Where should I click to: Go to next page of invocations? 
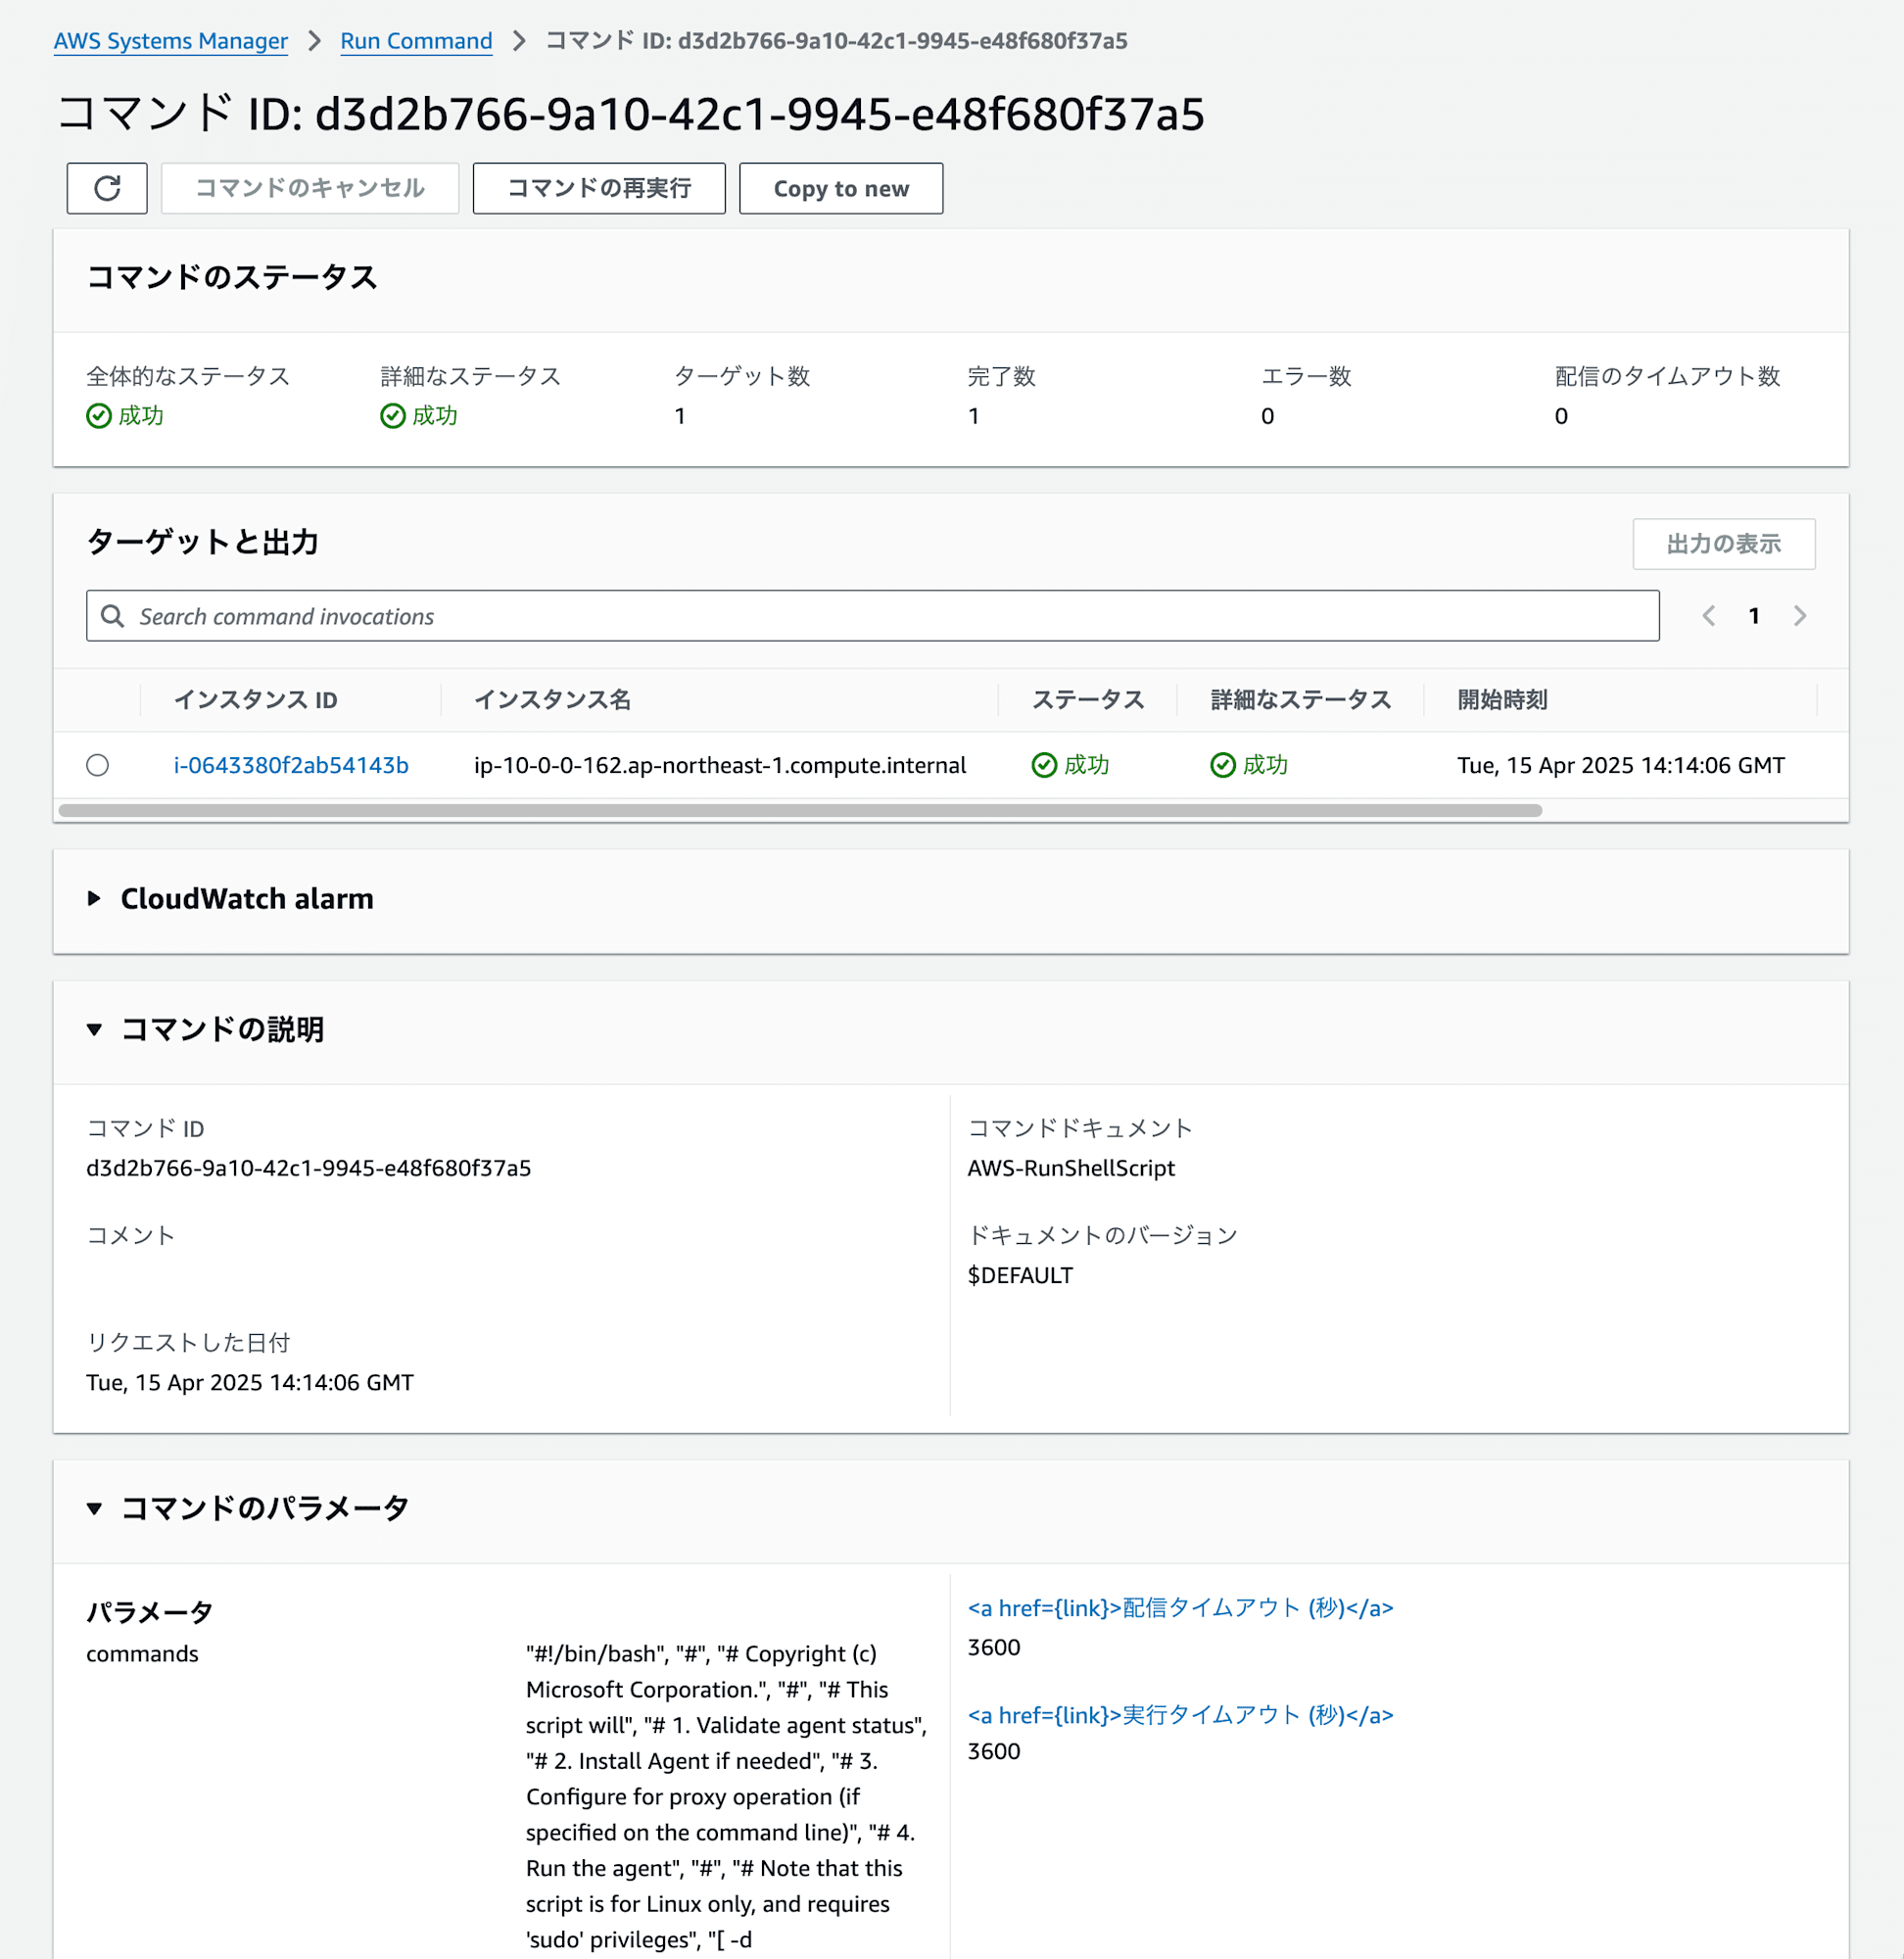(x=1799, y=616)
